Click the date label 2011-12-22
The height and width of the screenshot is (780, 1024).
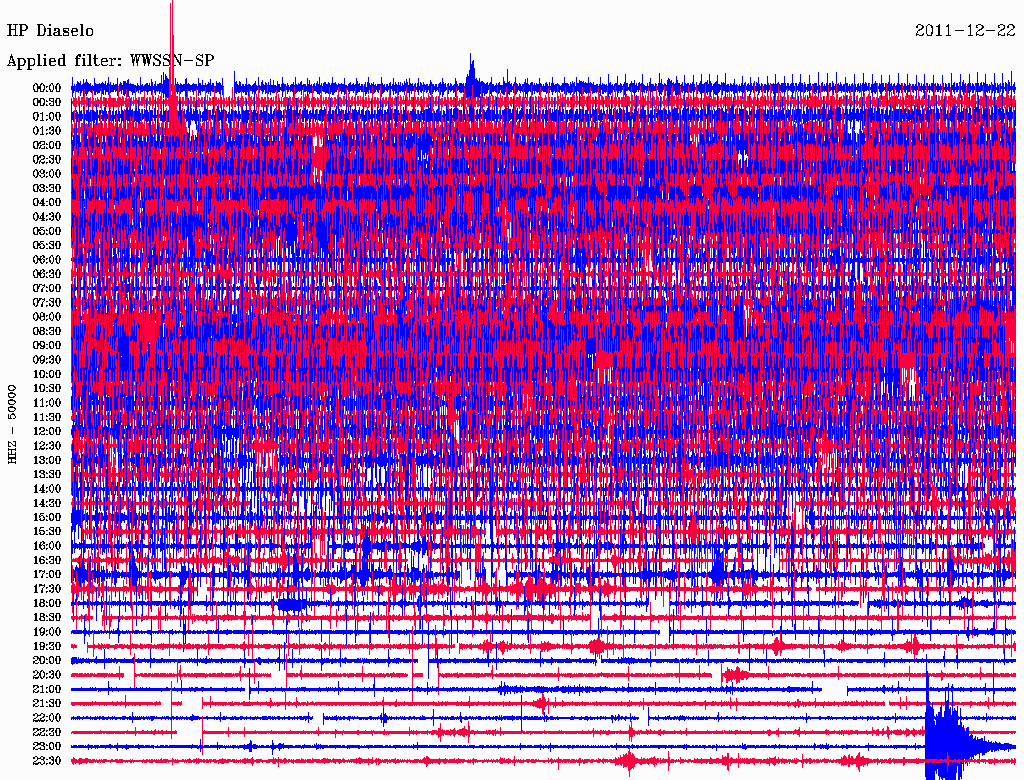coord(965,31)
